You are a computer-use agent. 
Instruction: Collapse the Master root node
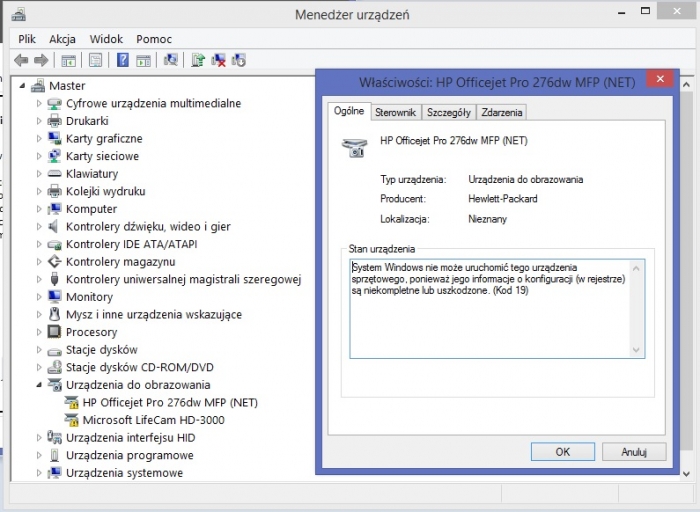[22, 86]
